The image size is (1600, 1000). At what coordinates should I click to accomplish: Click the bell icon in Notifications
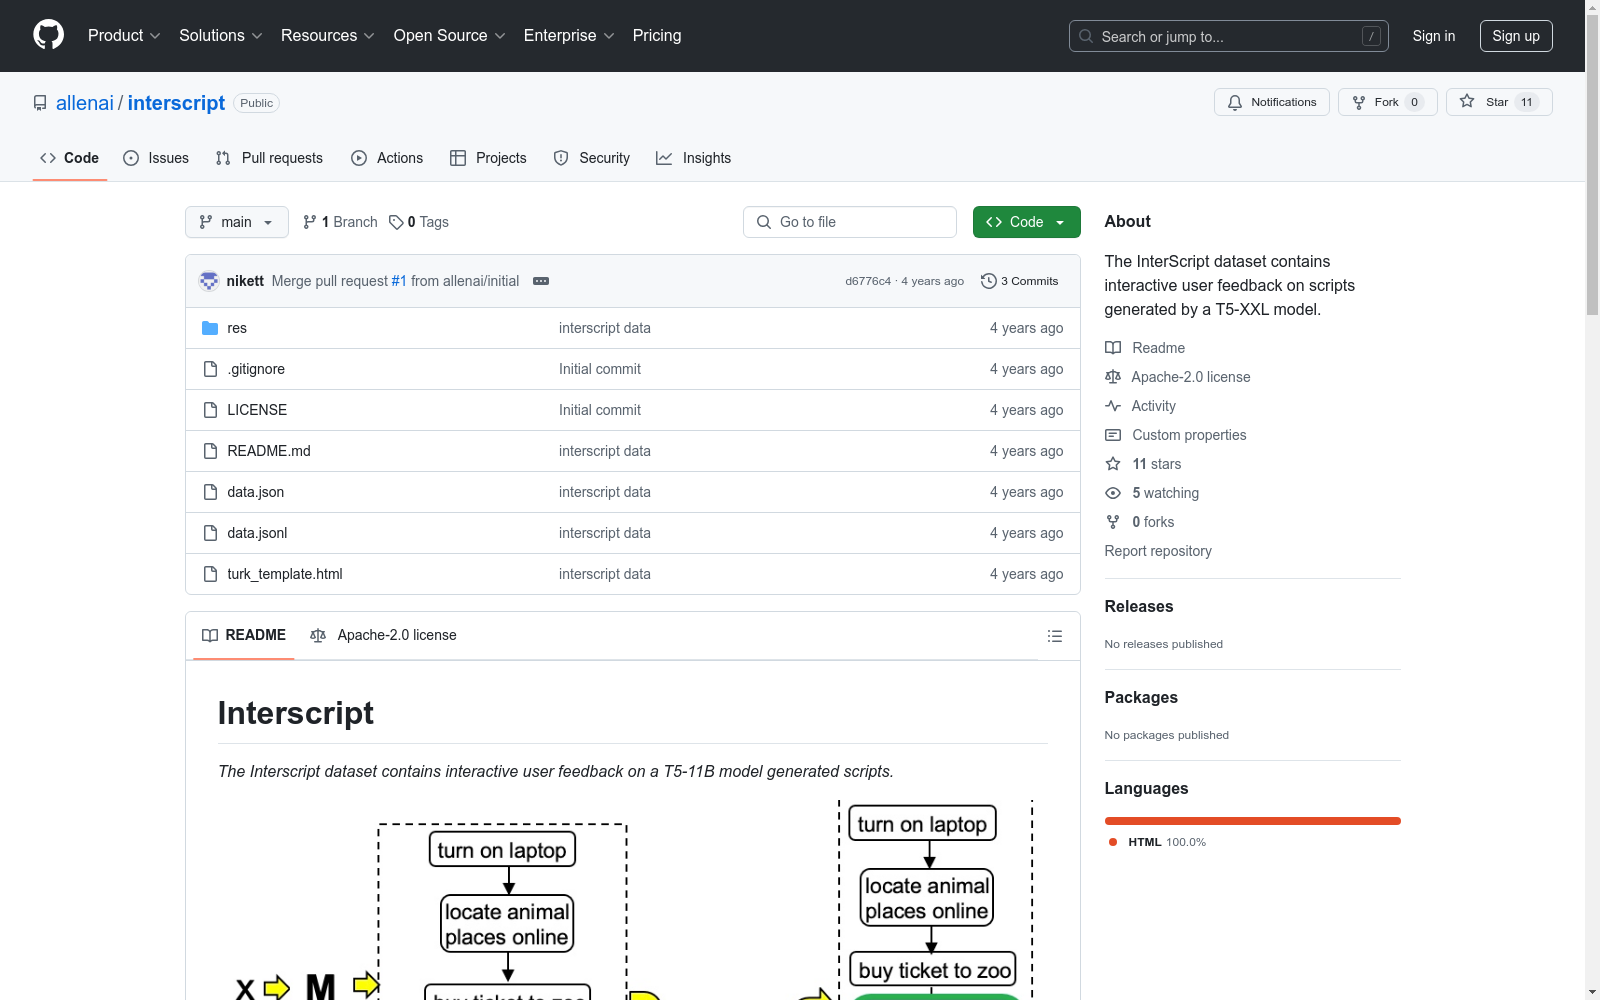click(x=1235, y=102)
